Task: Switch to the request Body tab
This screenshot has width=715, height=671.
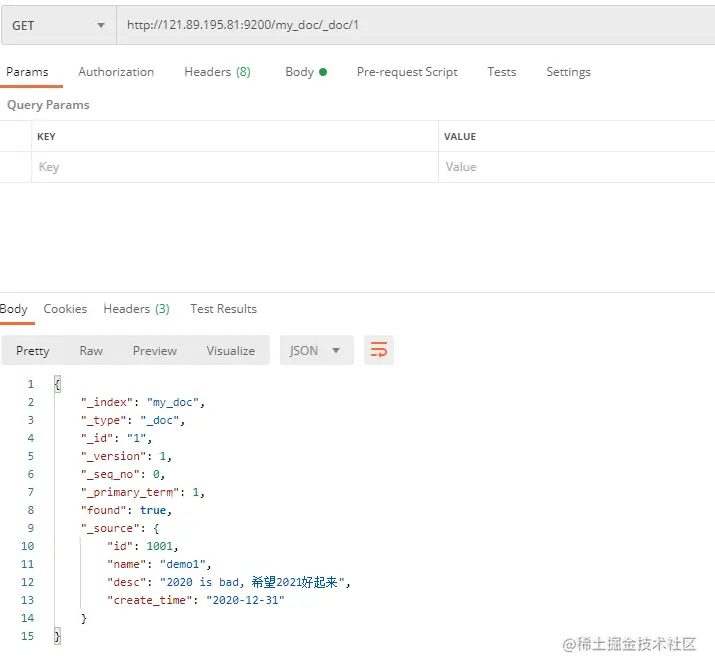Action: [306, 72]
